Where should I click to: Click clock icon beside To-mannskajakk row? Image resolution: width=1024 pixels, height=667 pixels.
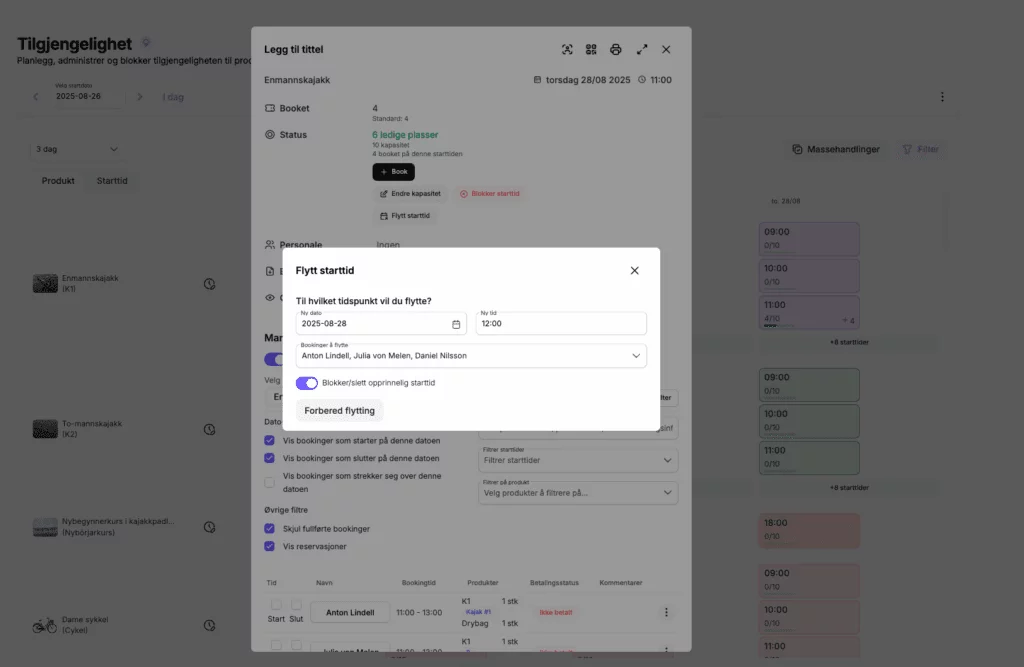click(x=210, y=429)
